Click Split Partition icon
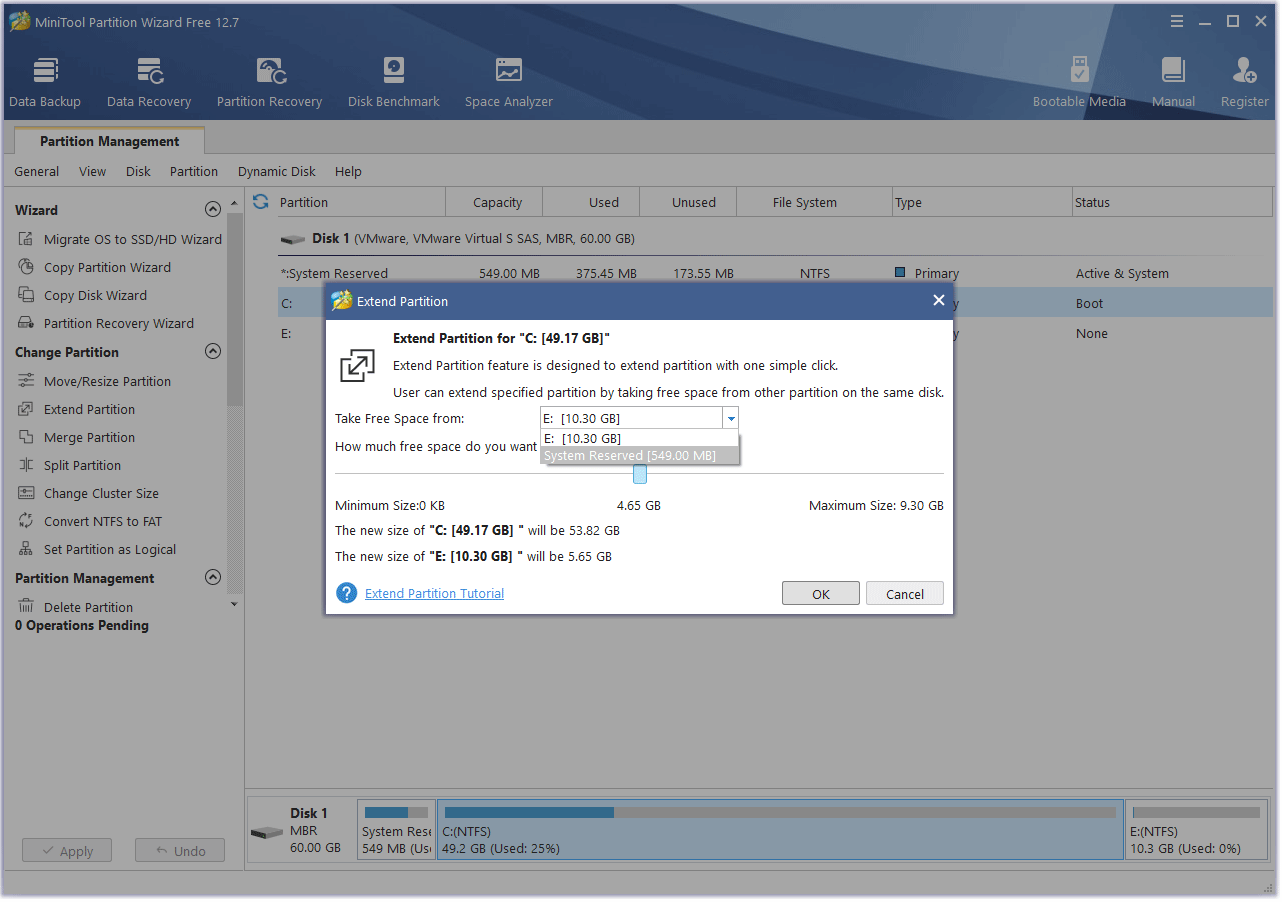 (26, 465)
